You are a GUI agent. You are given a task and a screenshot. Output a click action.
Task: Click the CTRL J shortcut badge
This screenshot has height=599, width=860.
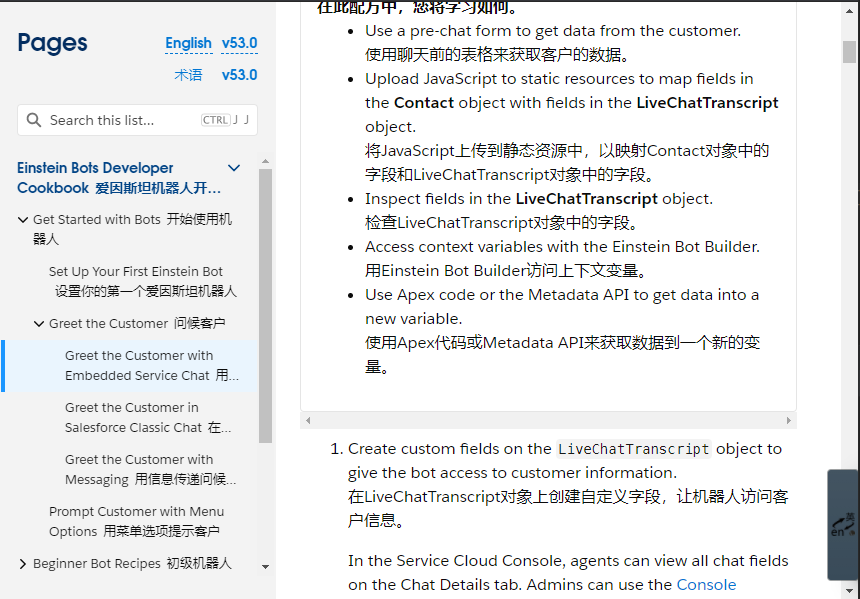223,119
